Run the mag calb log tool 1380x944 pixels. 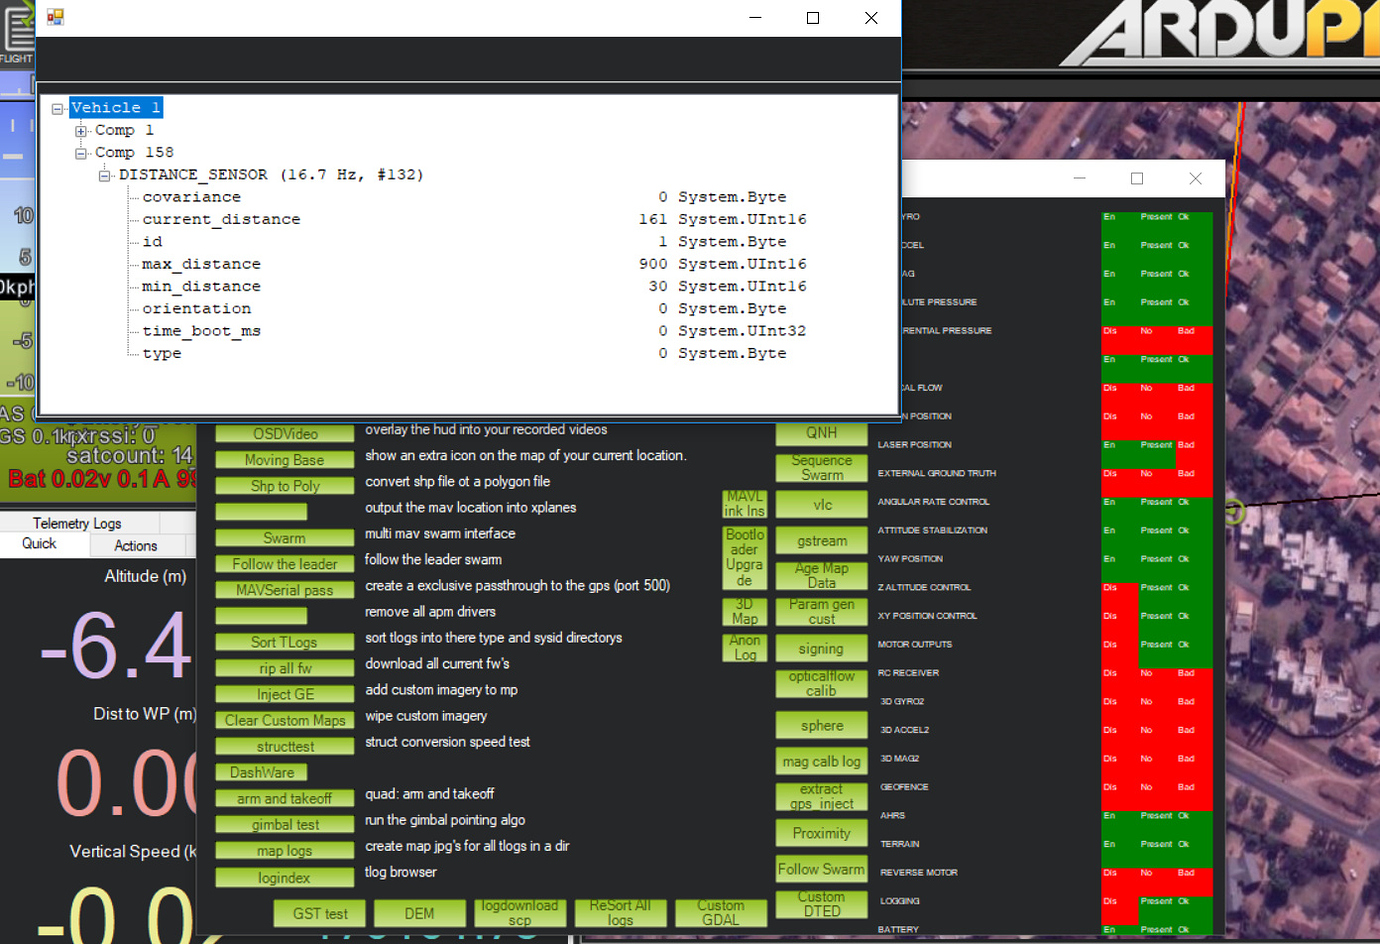(x=821, y=761)
